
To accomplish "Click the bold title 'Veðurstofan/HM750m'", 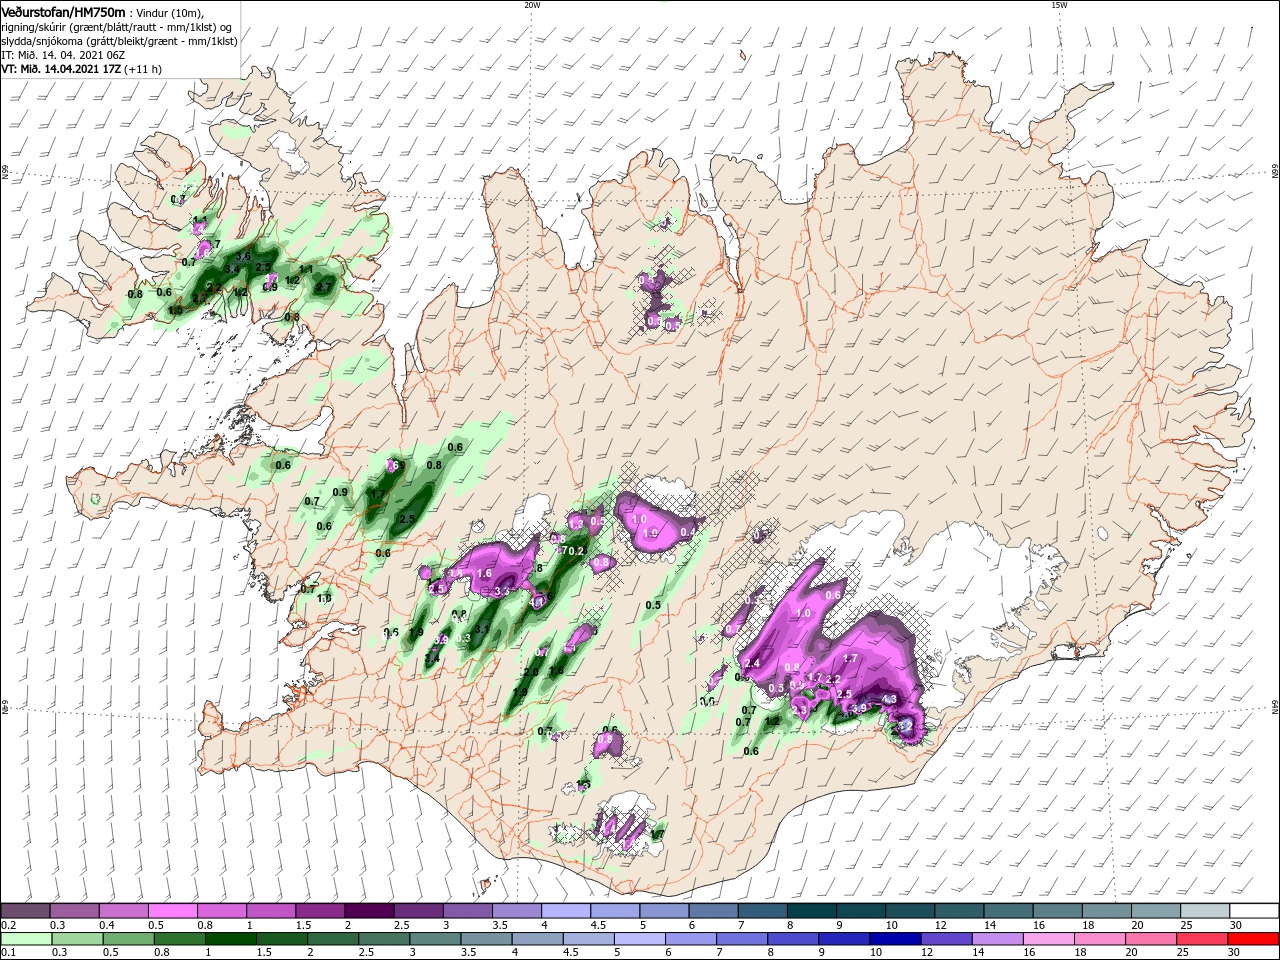I will (x=63, y=13).
